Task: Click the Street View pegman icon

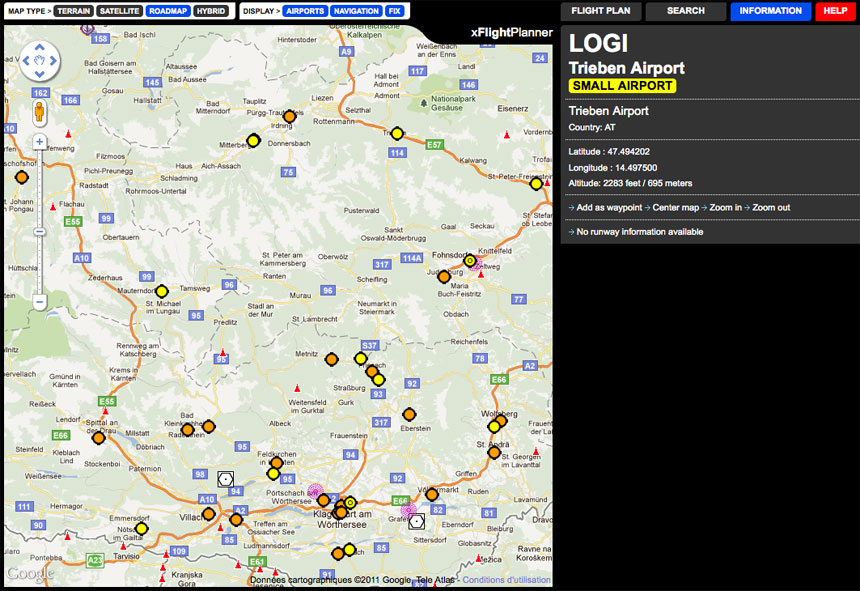Action: (x=39, y=112)
